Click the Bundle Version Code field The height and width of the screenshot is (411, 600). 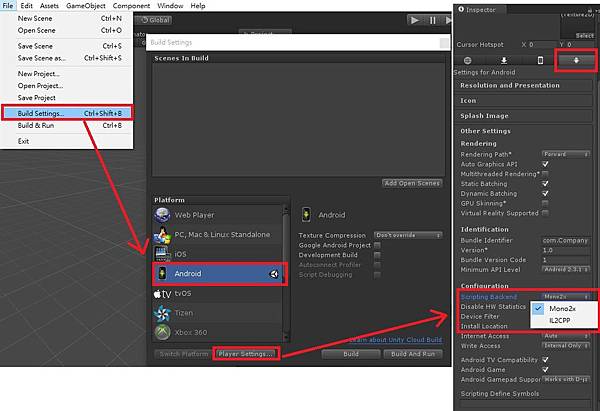click(566, 260)
